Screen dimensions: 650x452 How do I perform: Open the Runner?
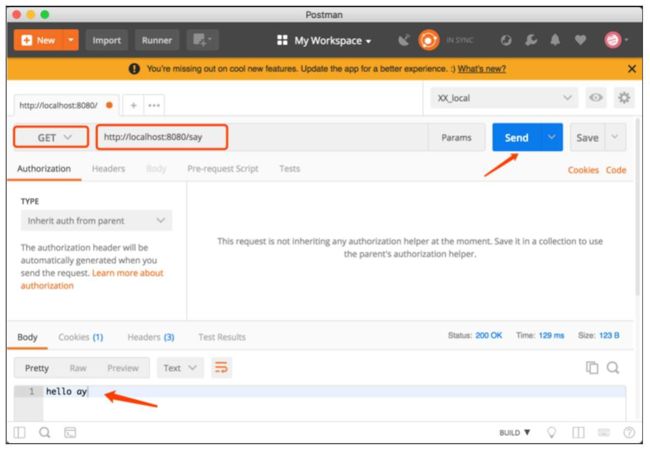157,40
